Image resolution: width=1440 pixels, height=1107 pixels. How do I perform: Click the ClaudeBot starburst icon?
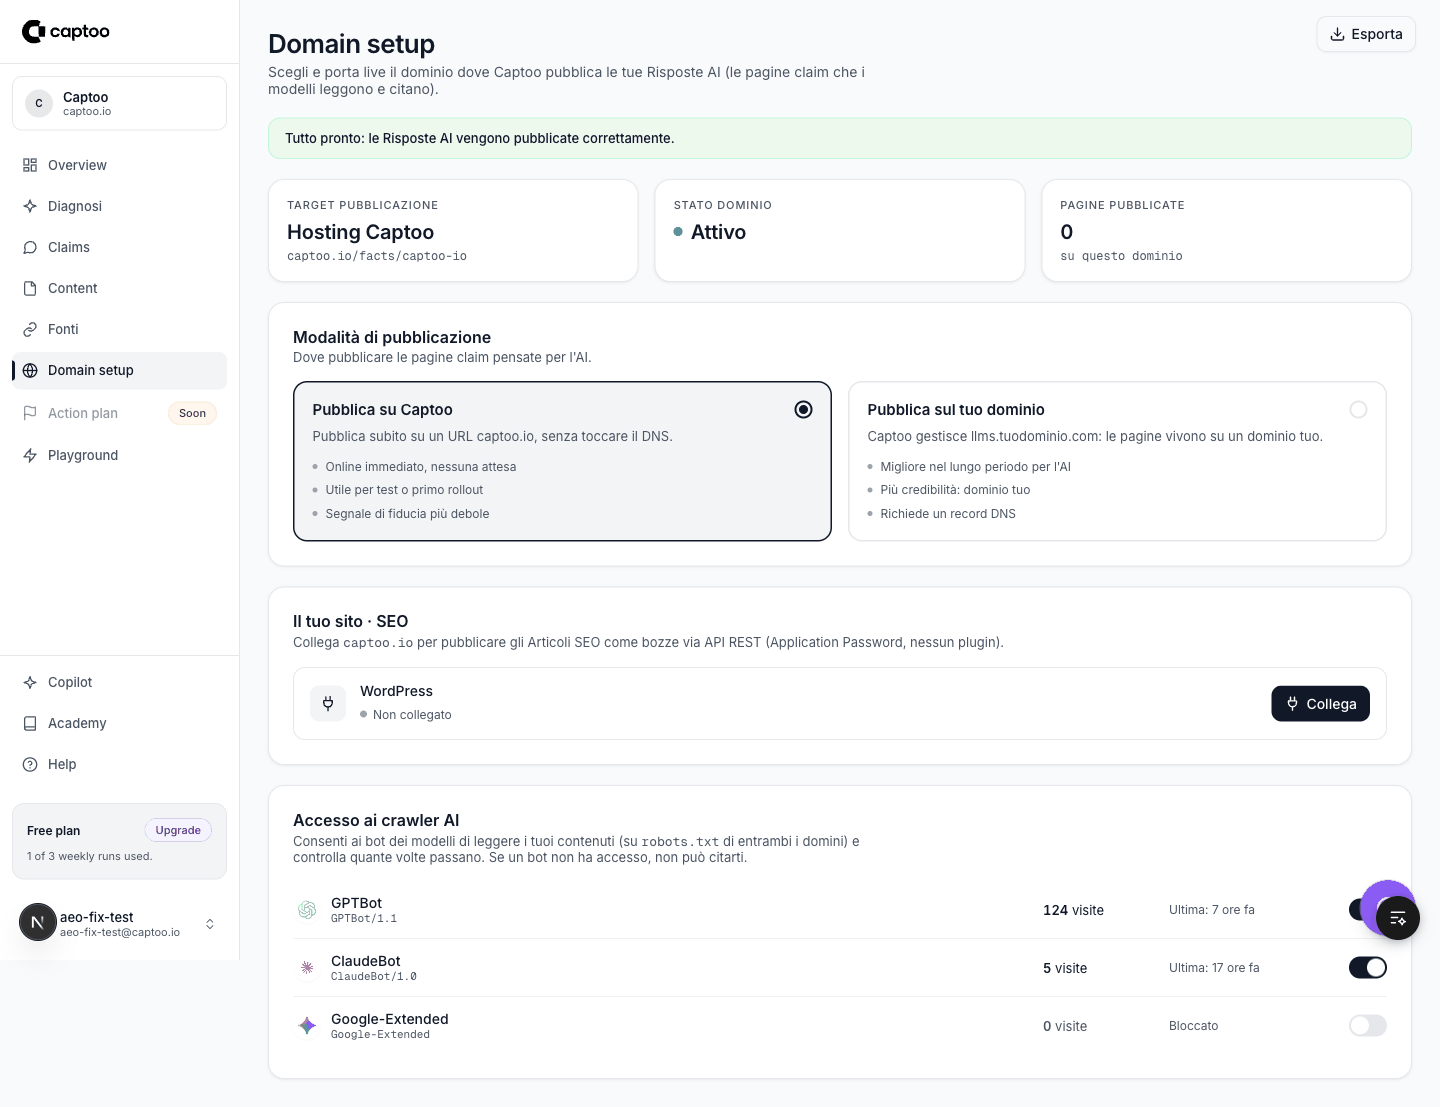click(307, 967)
